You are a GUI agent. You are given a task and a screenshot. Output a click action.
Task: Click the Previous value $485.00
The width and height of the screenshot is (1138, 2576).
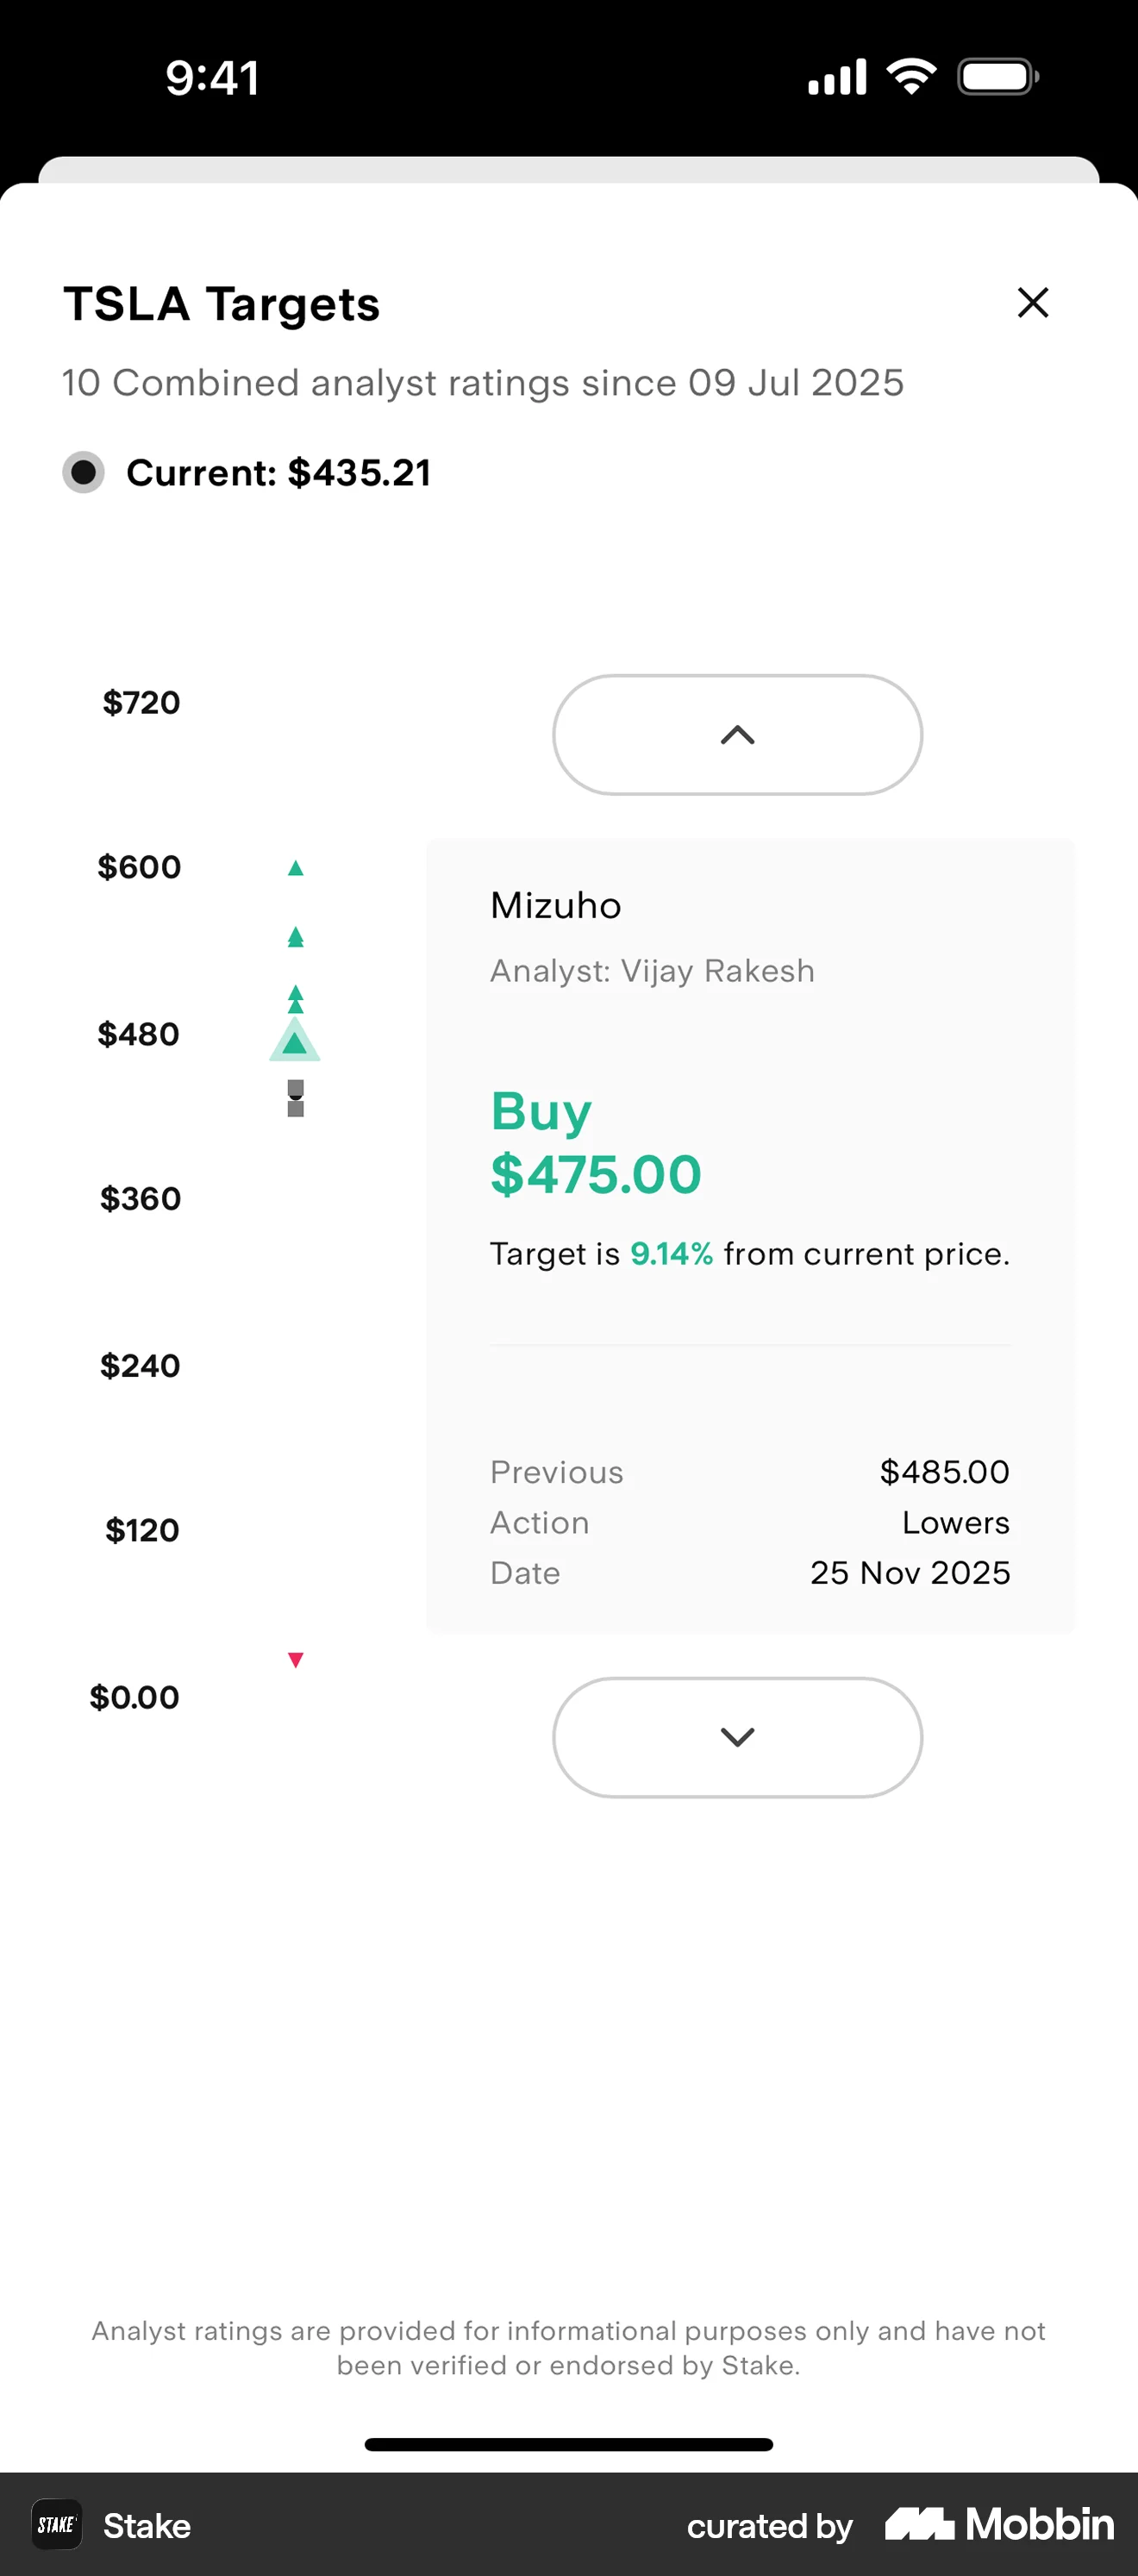pyautogui.click(x=943, y=1471)
